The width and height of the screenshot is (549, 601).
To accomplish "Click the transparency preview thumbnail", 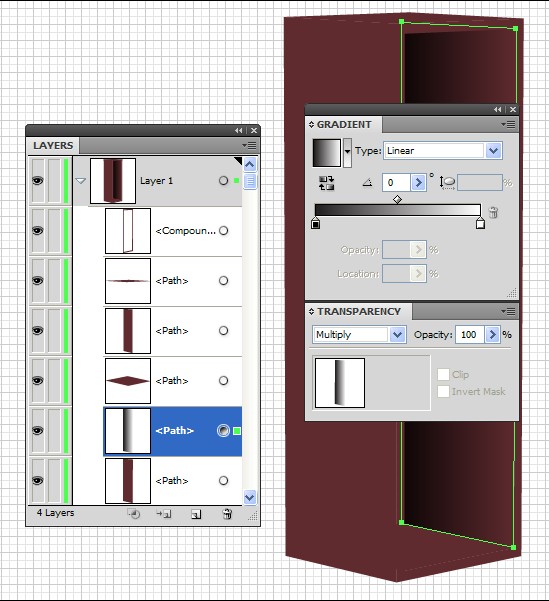I will pos(340,383).
